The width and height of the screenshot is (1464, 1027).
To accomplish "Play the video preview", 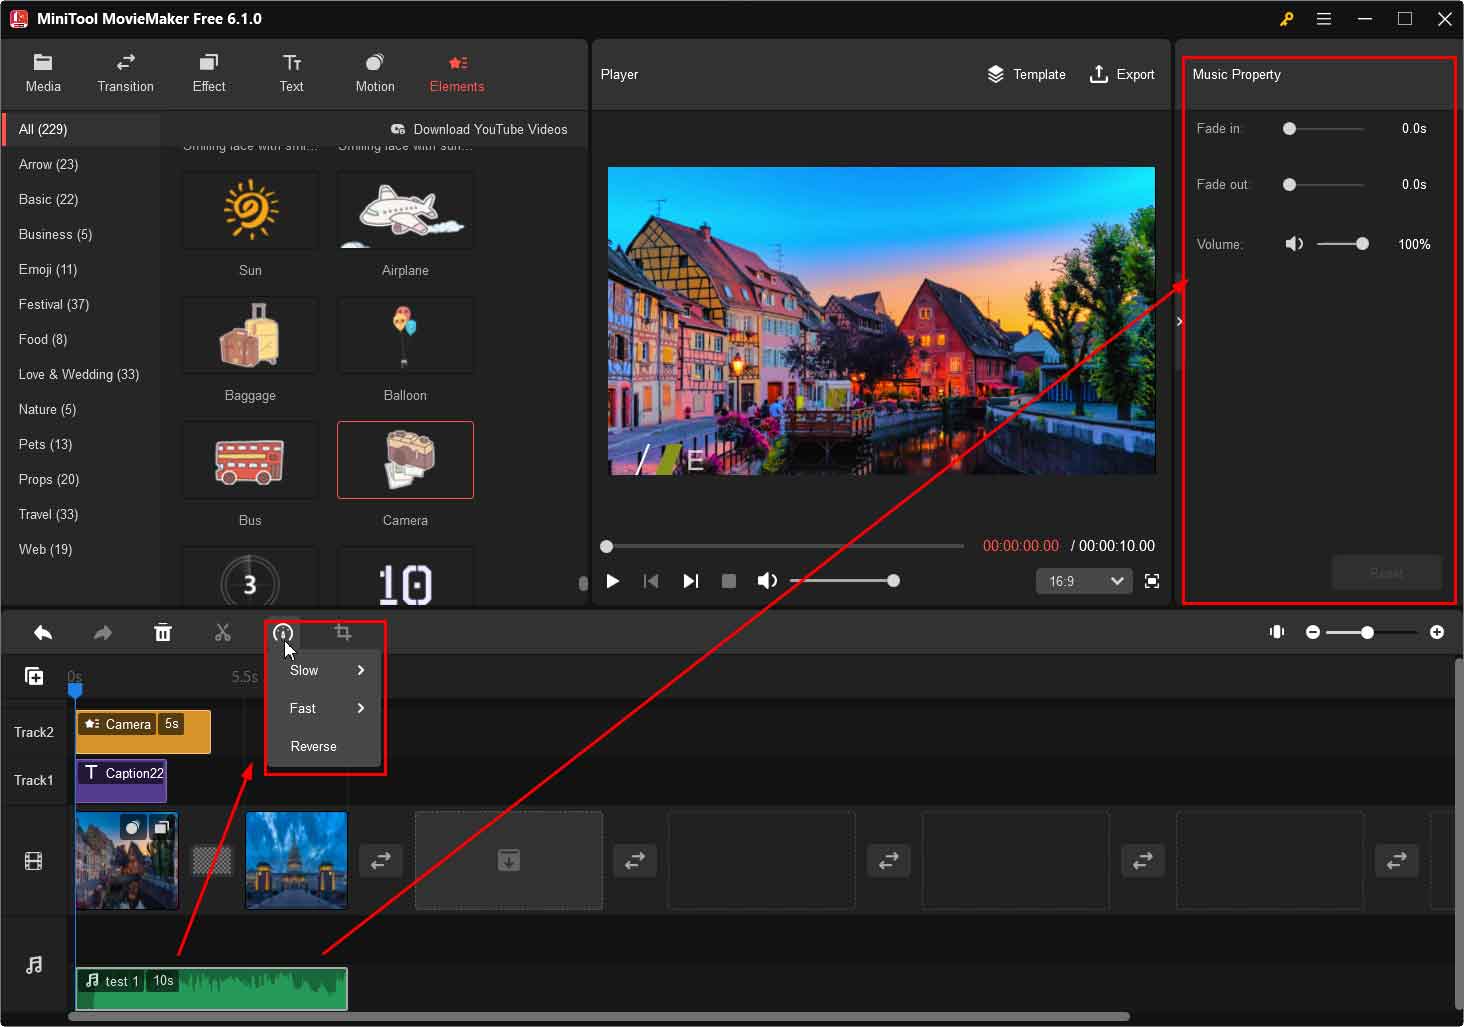I will tap(613, 581).
